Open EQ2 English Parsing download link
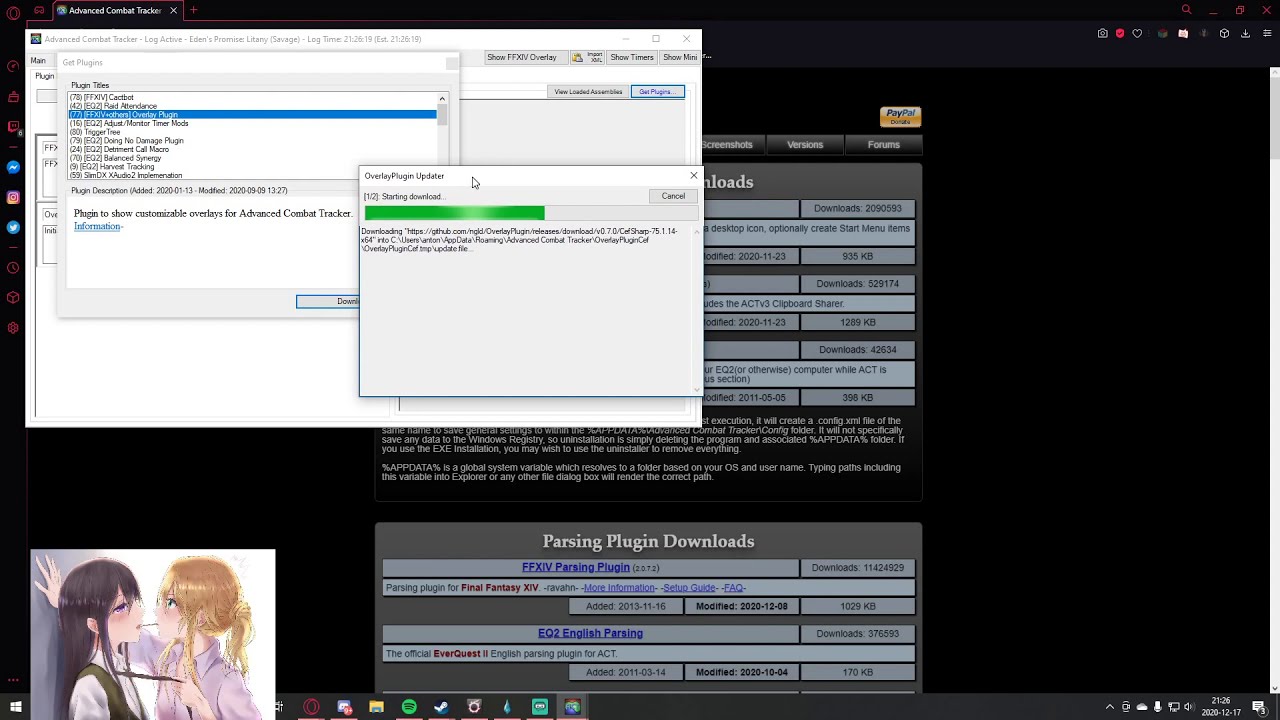The height and width of the screenshot is (720, 1280). click(x=590, y=633)
